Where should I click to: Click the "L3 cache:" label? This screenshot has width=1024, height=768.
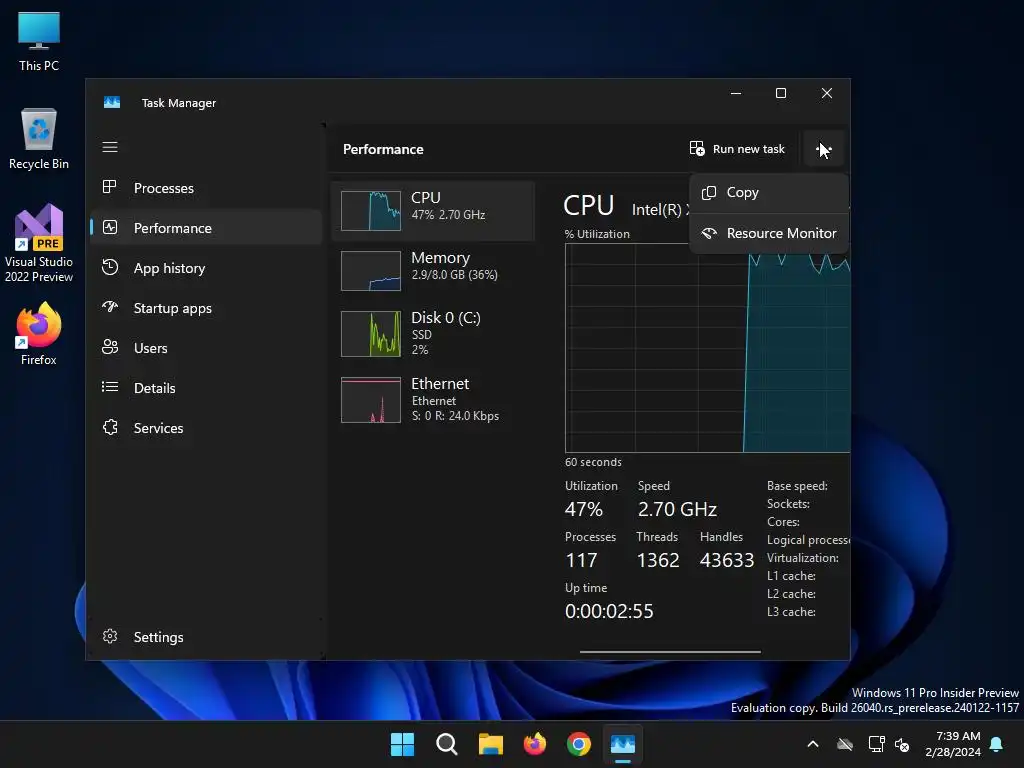point(791,612)
